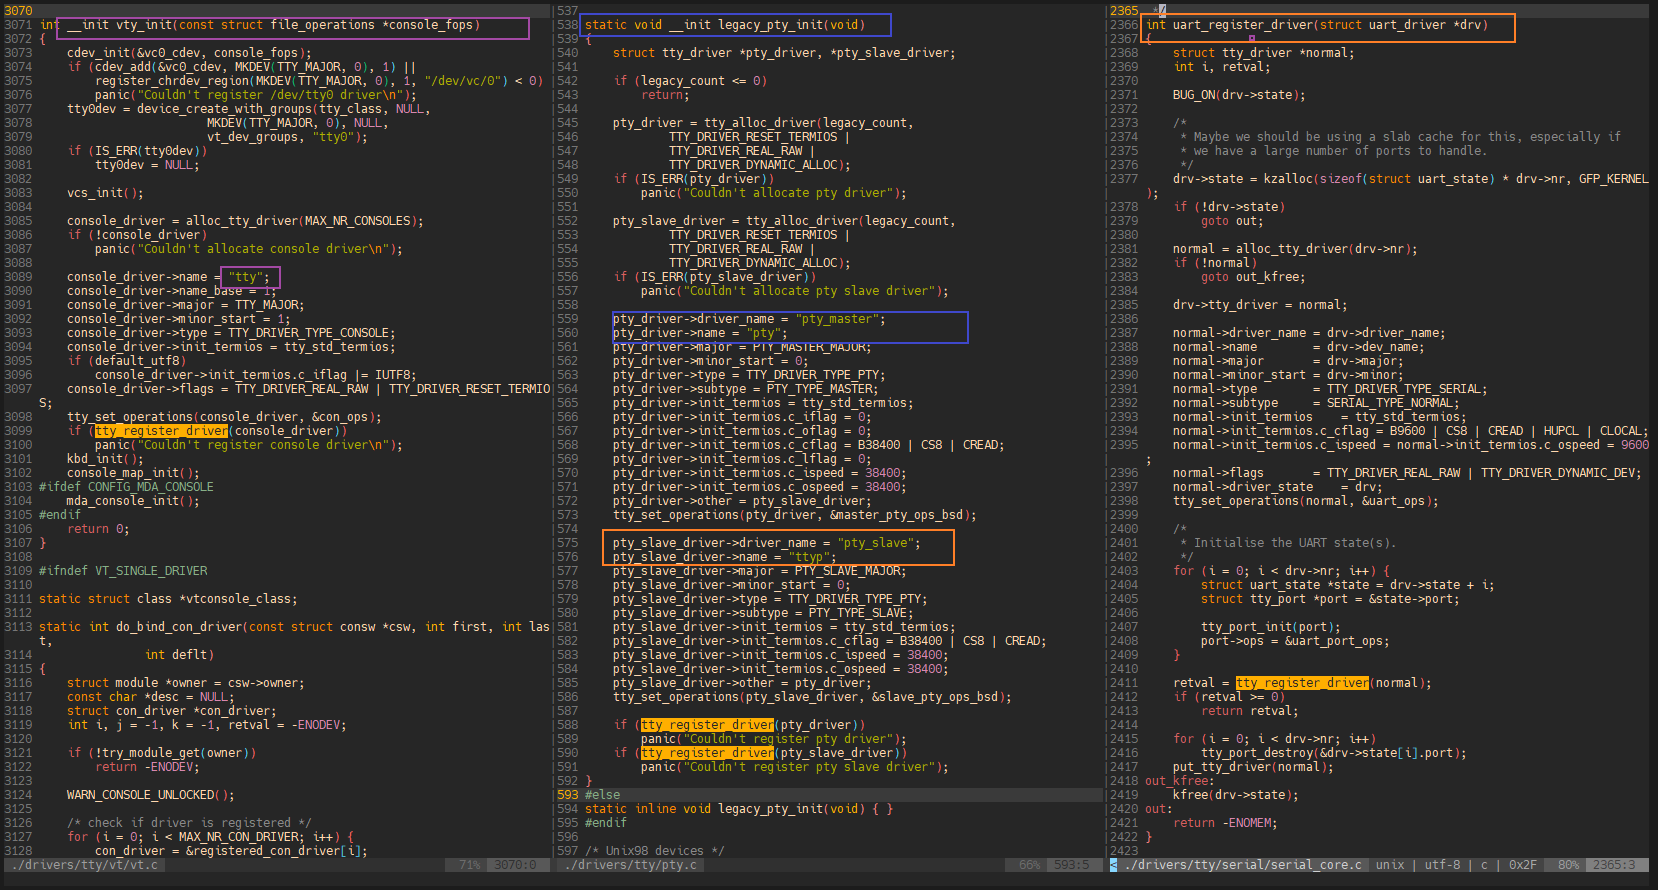Click the 'BUG_ON(drv->state);' line

click(x=1239, y=95)
